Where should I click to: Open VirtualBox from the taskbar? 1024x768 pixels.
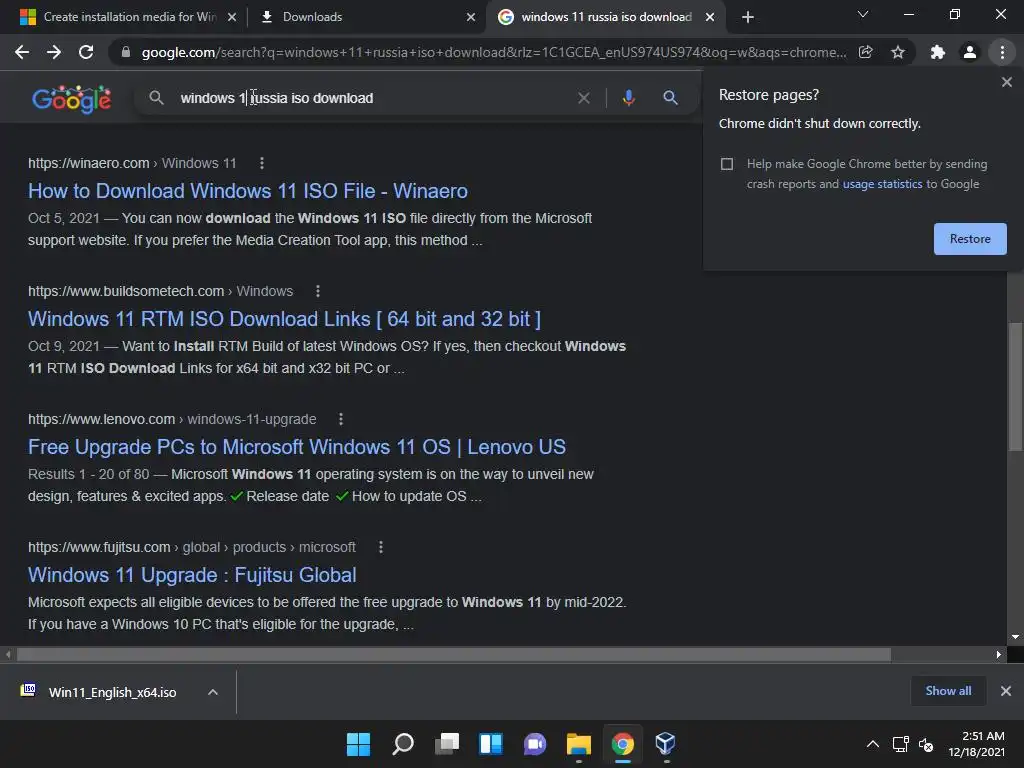(x=665, y=744)
